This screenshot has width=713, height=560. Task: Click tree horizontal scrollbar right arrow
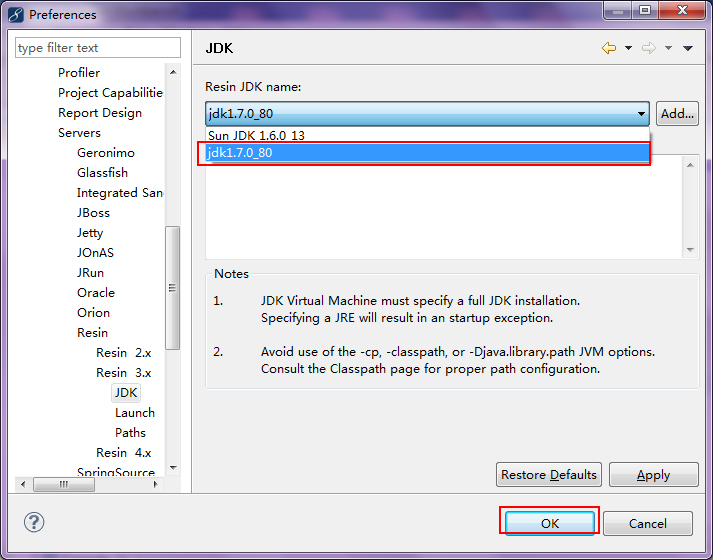tap(156, 484)
